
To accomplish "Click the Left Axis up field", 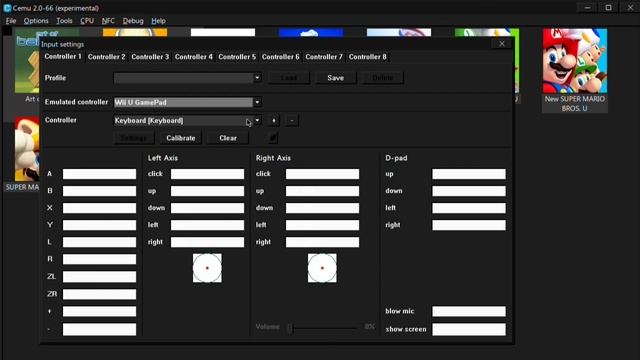I will (207, 191).
